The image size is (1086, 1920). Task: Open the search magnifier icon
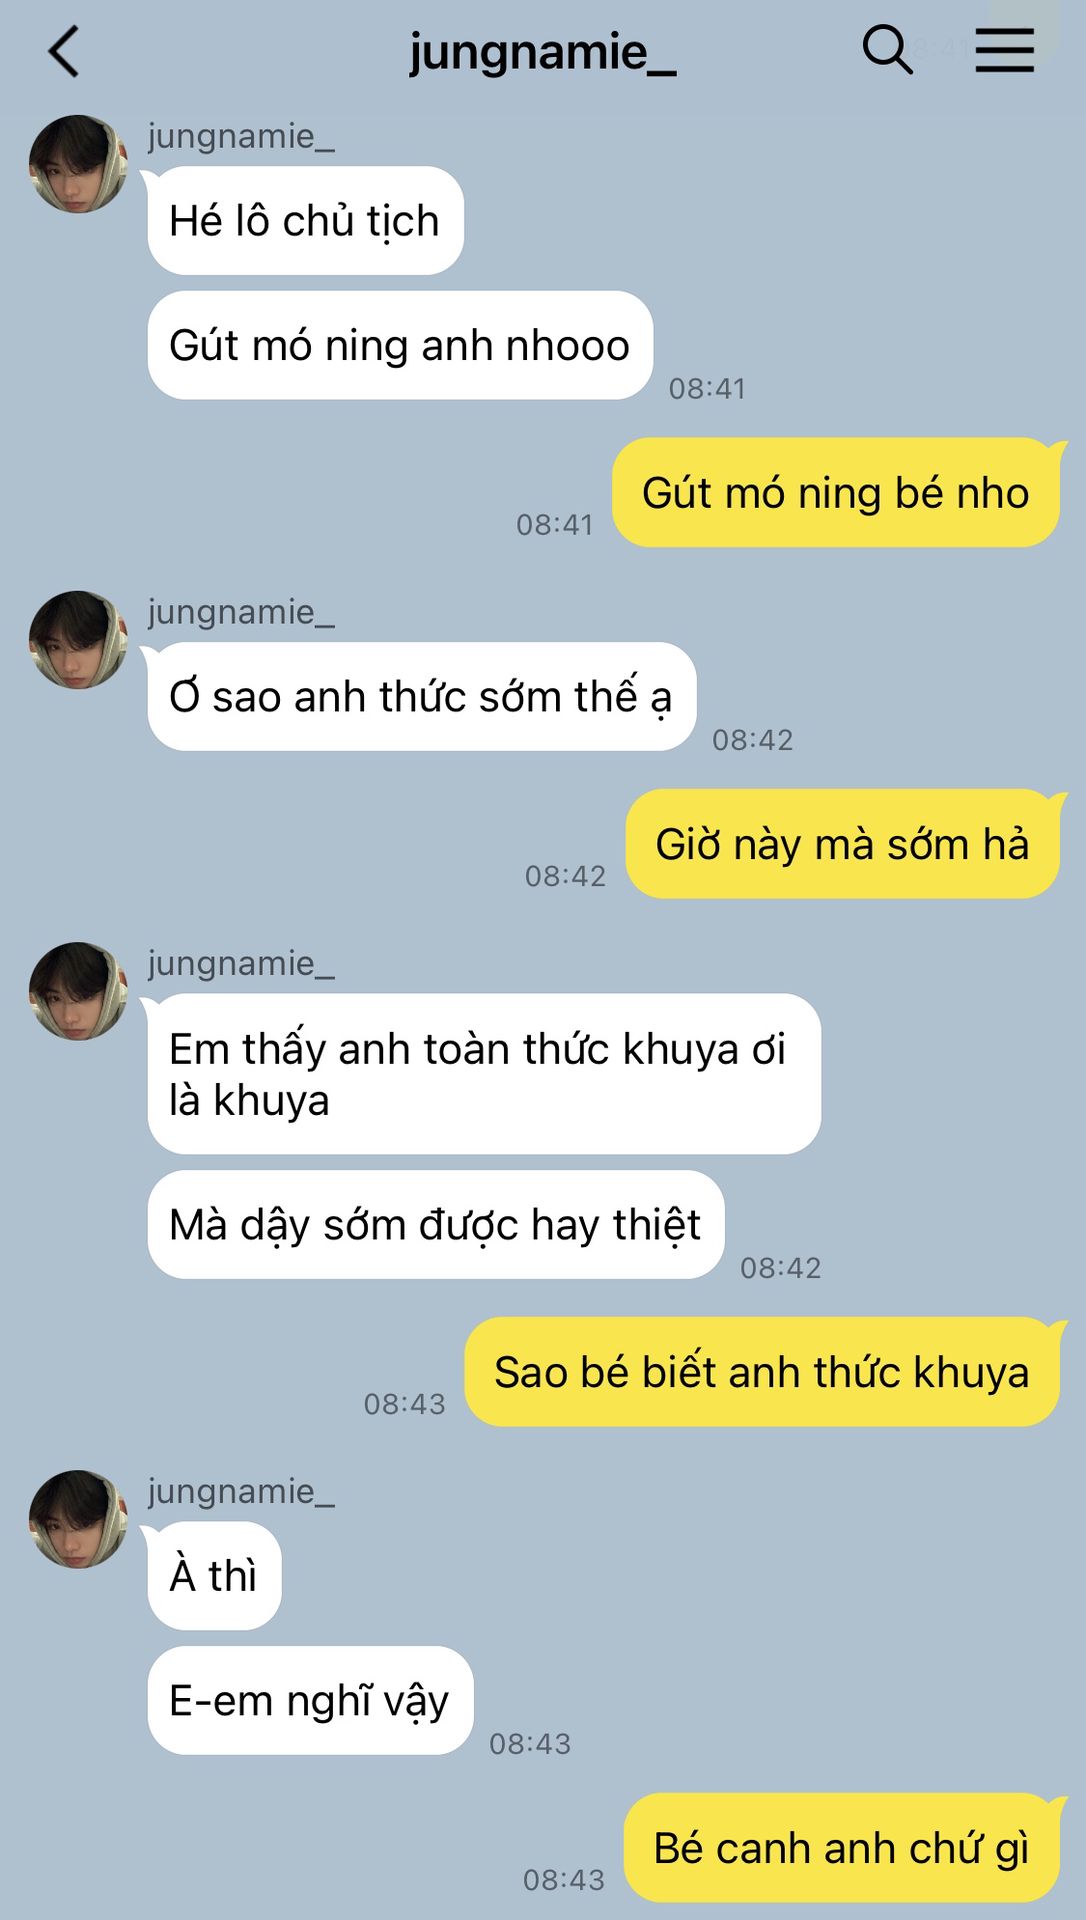click(x=887, y=49)
